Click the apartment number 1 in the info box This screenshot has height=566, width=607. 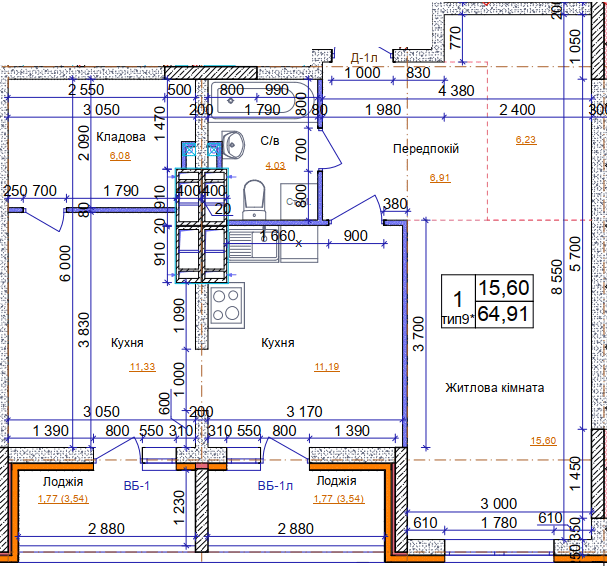click(458, 299)
